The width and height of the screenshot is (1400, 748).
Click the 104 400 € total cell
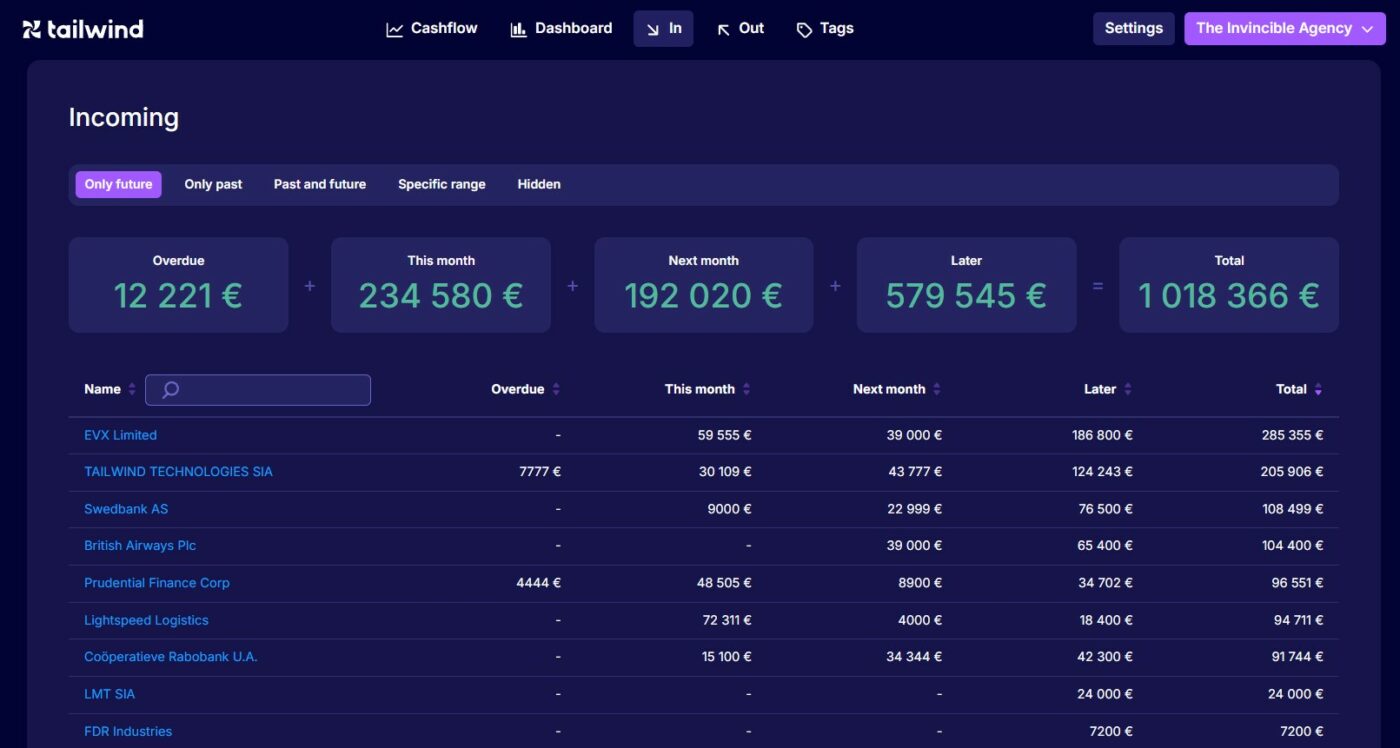click(x=1292, y=546)
